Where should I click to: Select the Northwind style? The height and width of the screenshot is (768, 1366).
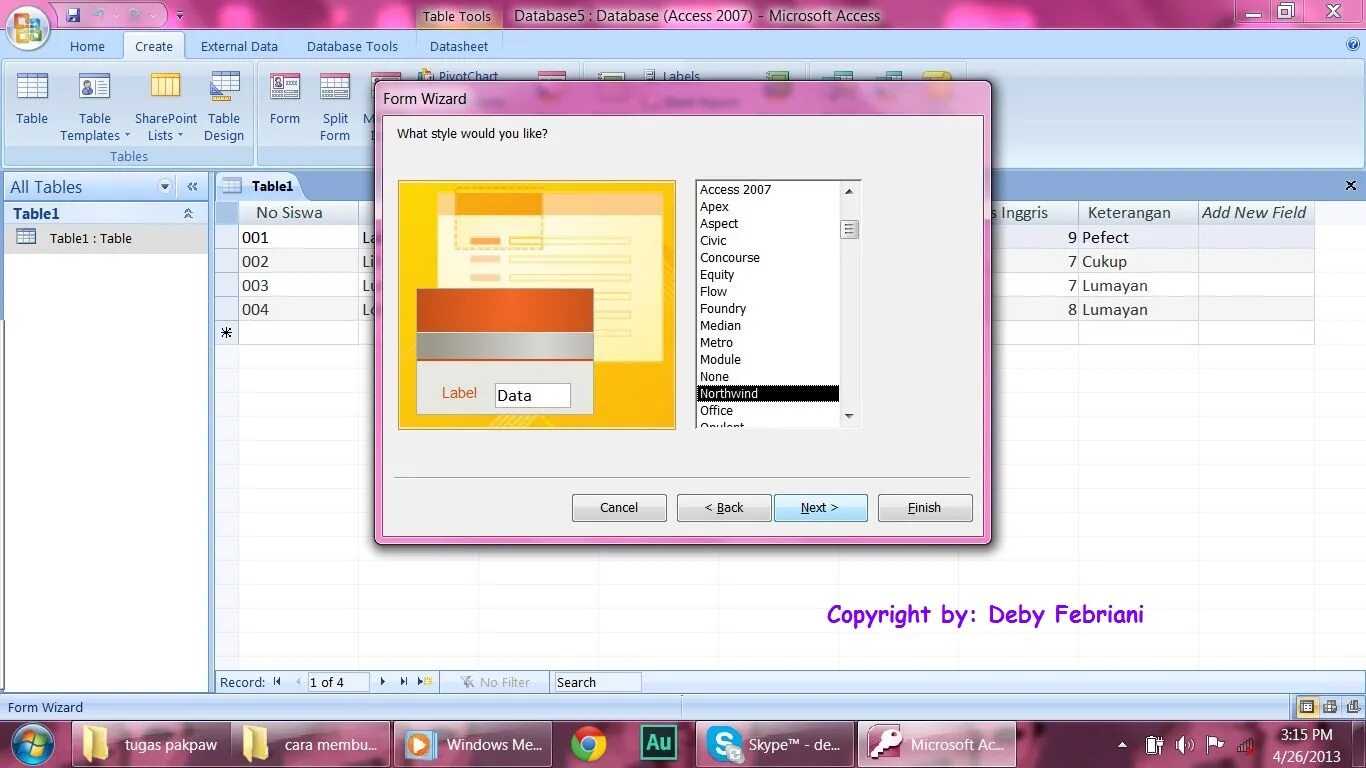(768, 393)
